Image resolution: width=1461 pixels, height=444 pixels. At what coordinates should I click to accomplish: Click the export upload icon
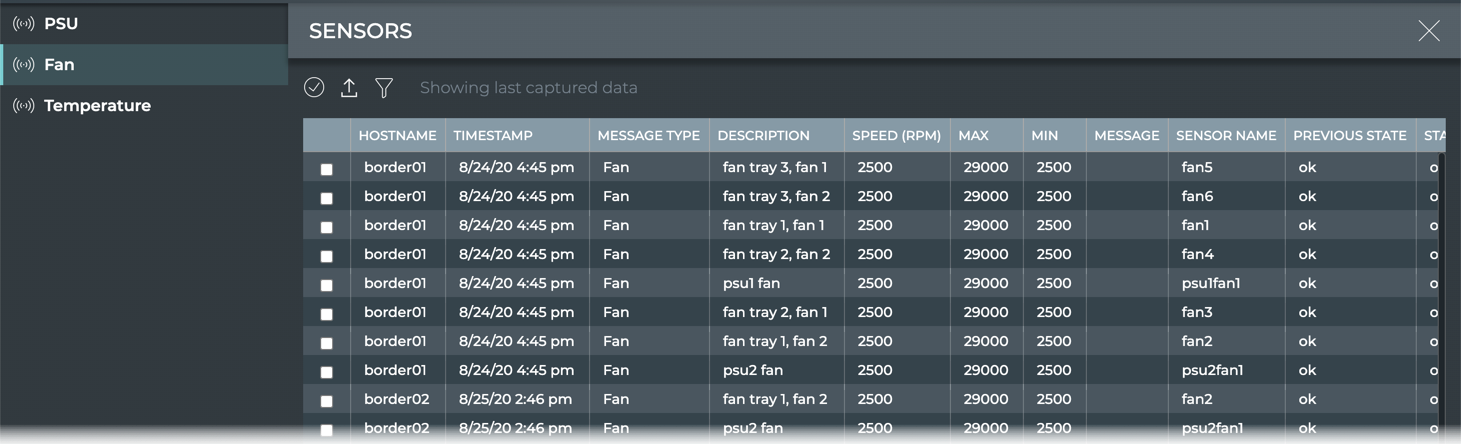point(349,88)
